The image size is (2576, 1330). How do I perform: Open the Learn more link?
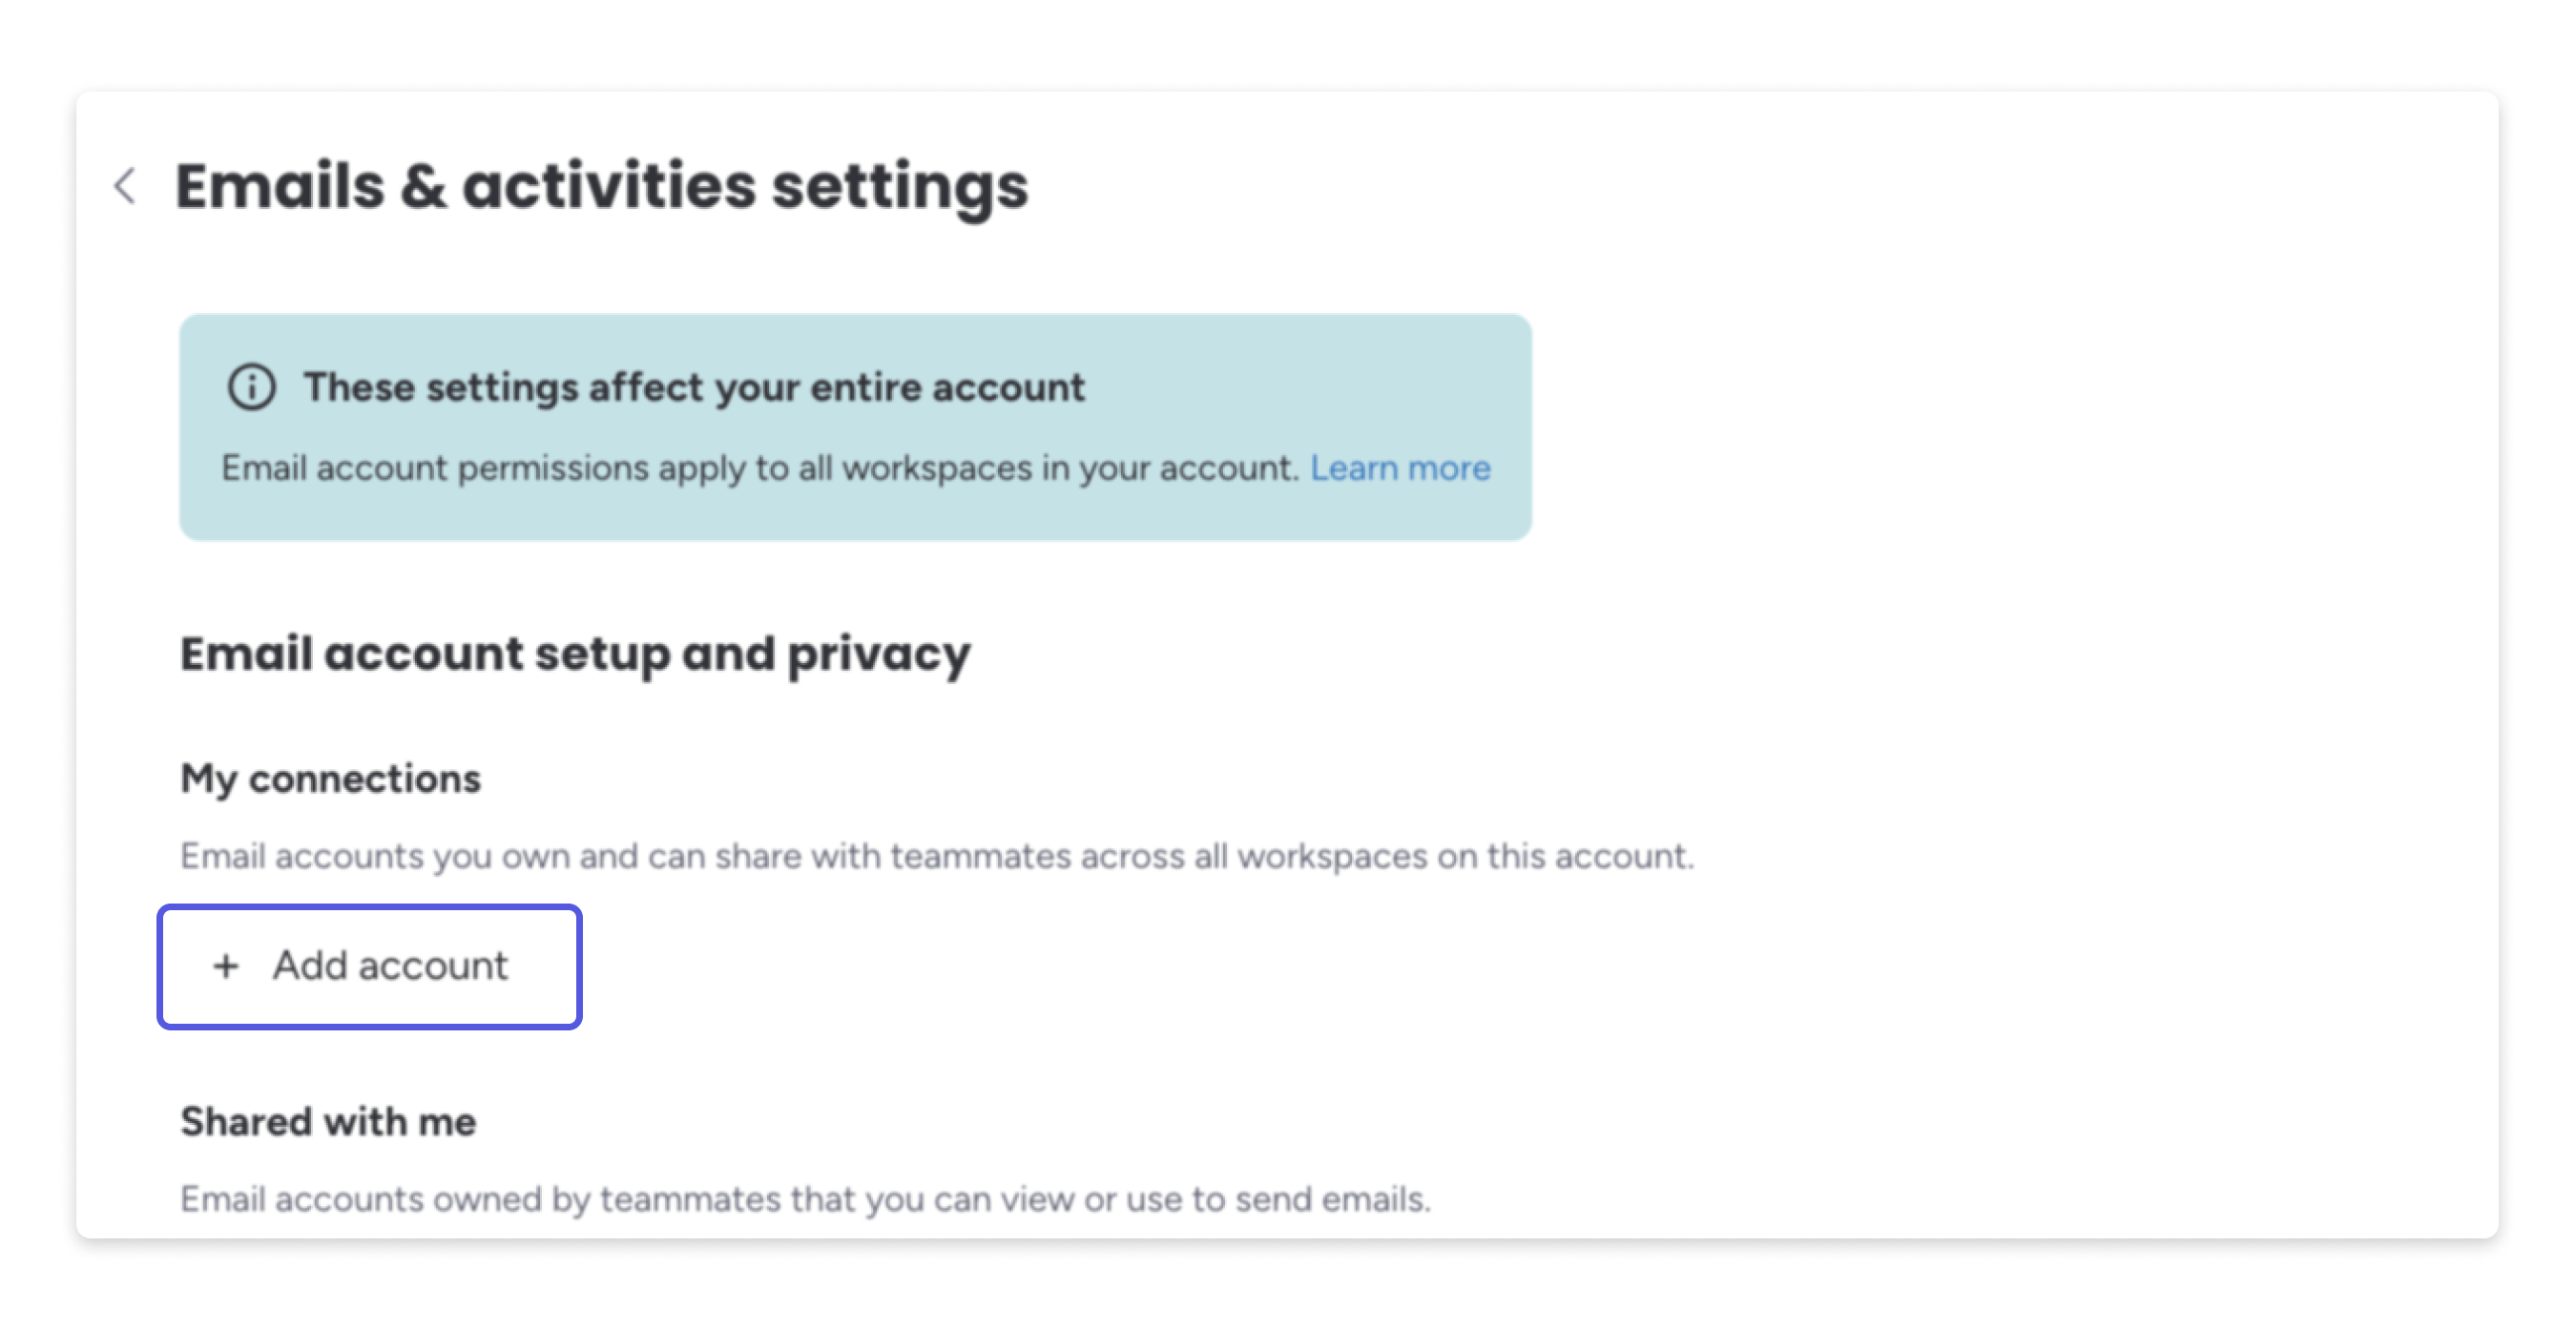[1399, 467]
